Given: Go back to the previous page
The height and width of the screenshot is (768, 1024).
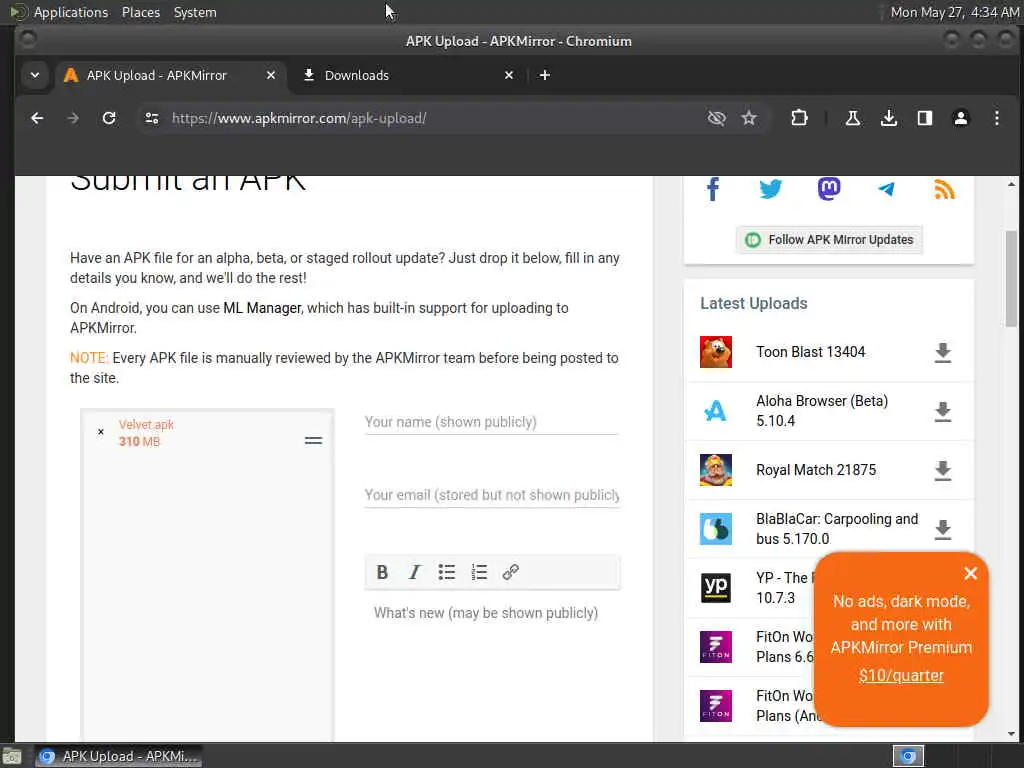Looking at the screenshot, I should click(37, 118).
